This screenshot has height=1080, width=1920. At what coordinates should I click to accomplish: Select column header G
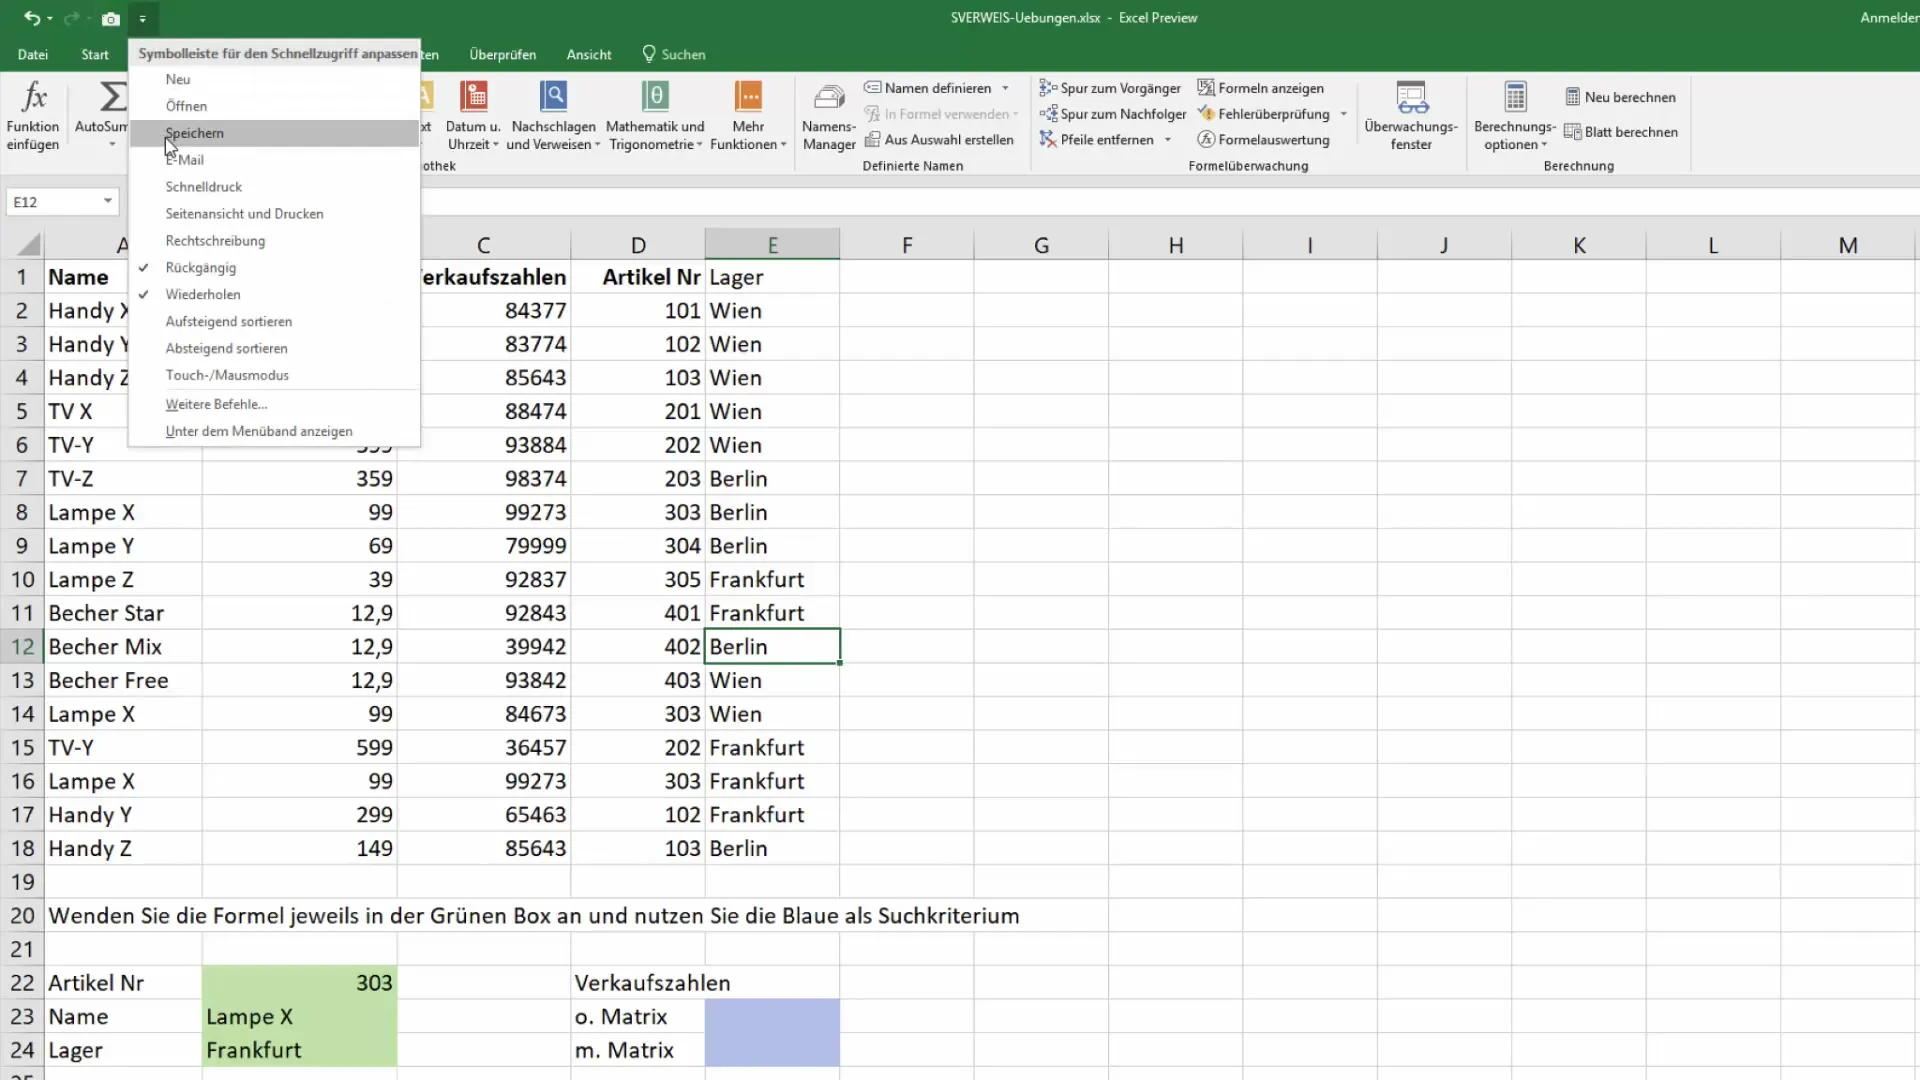(1041, 245)
